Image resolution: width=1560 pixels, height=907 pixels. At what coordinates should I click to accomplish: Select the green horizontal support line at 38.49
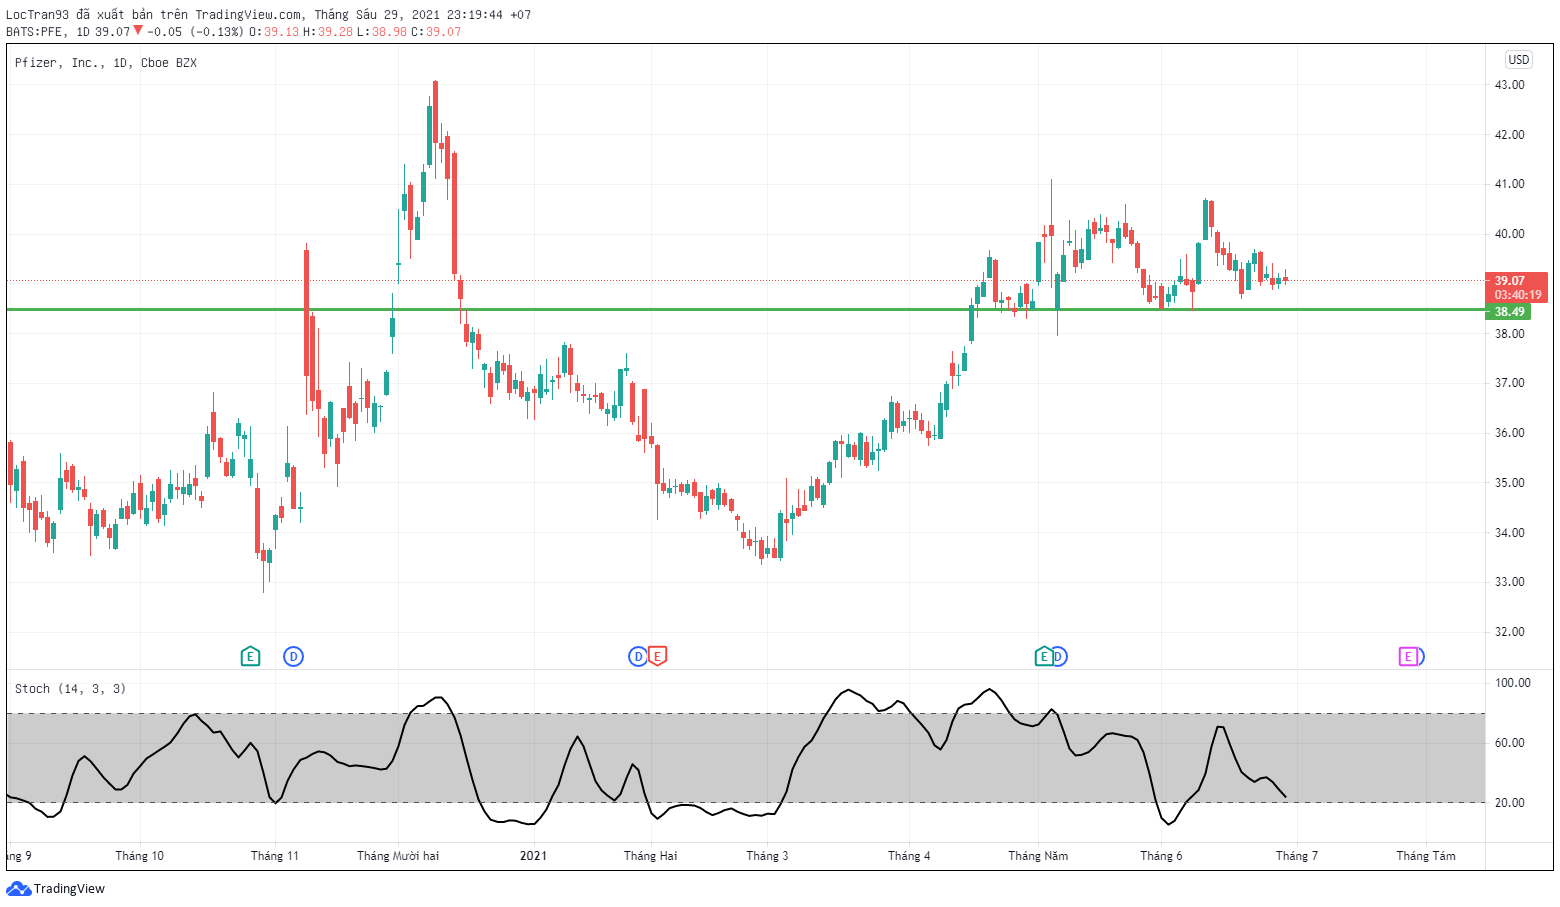coord(745,309)
